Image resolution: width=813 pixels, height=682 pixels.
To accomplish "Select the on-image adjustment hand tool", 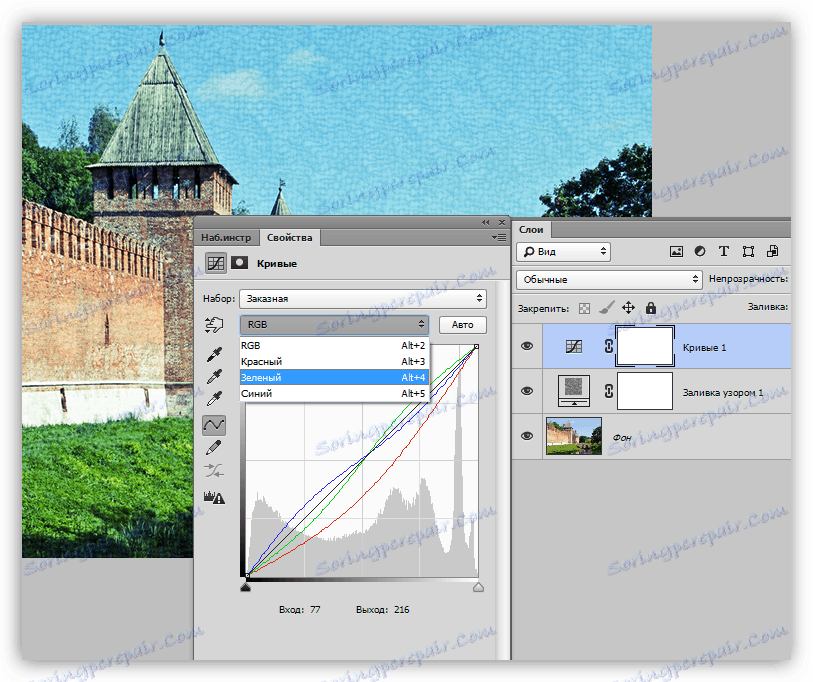I will pos(214,325).
